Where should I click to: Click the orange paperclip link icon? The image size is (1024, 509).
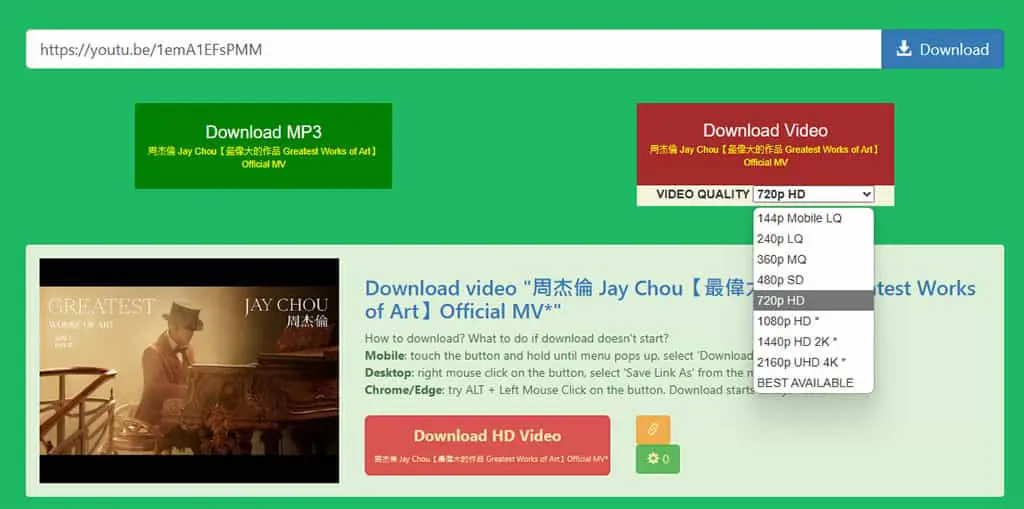pos(652,429)
